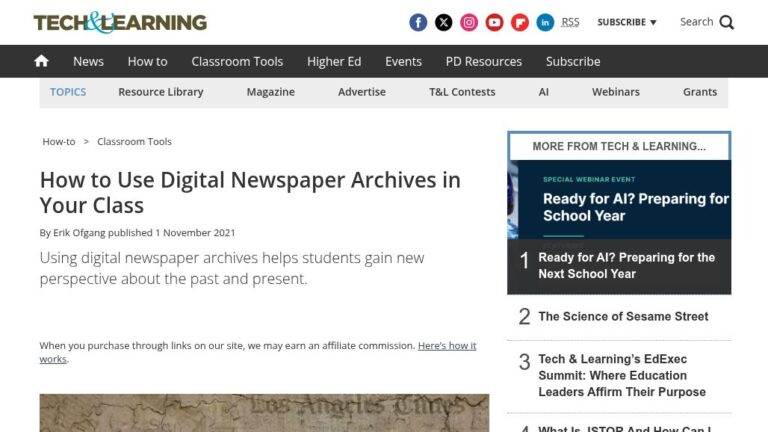Image resolution: width=768 pixels, height=432 pixels.
Task: Open the Instagram social icon
Action: 469,23
